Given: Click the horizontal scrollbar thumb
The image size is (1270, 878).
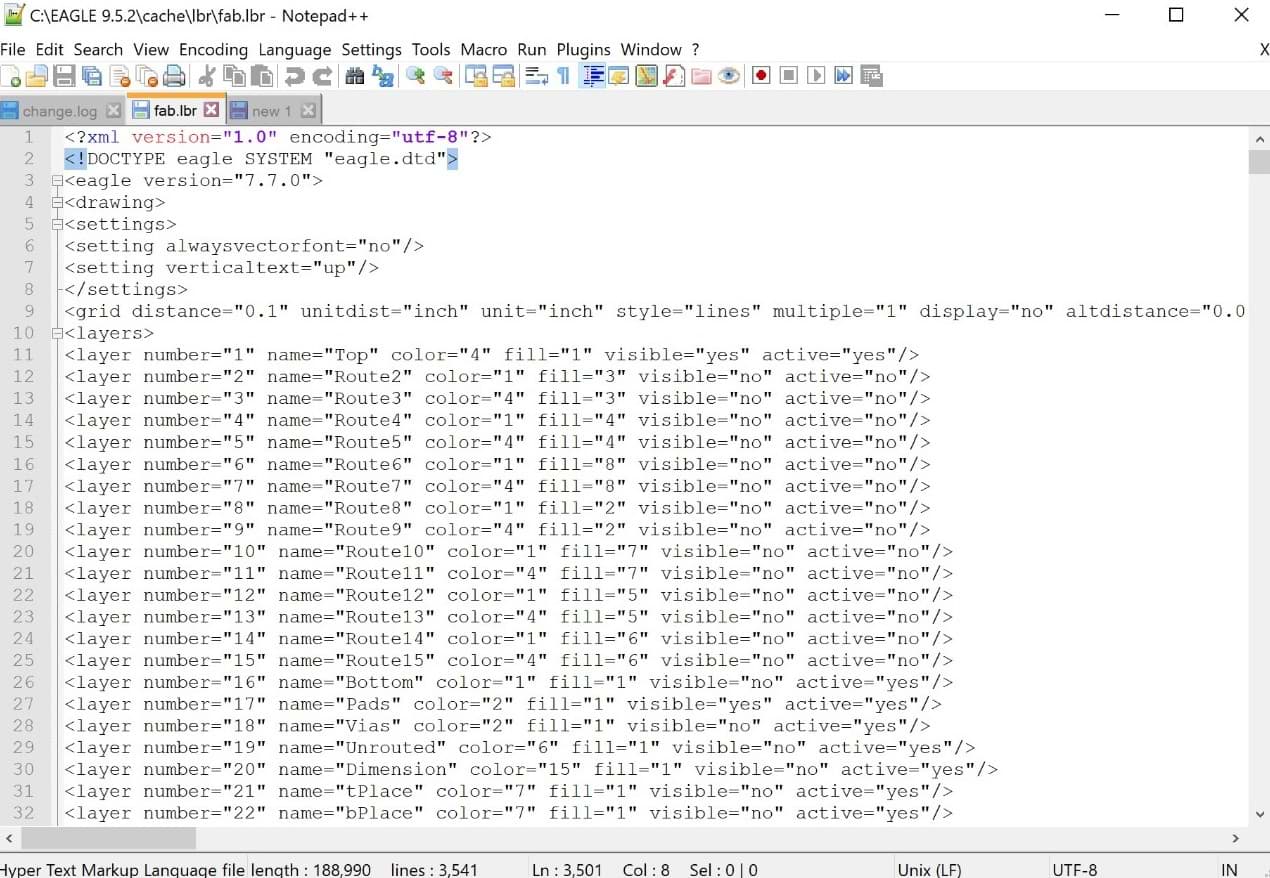Looking at the screenshot, I should tap(108, 838).
